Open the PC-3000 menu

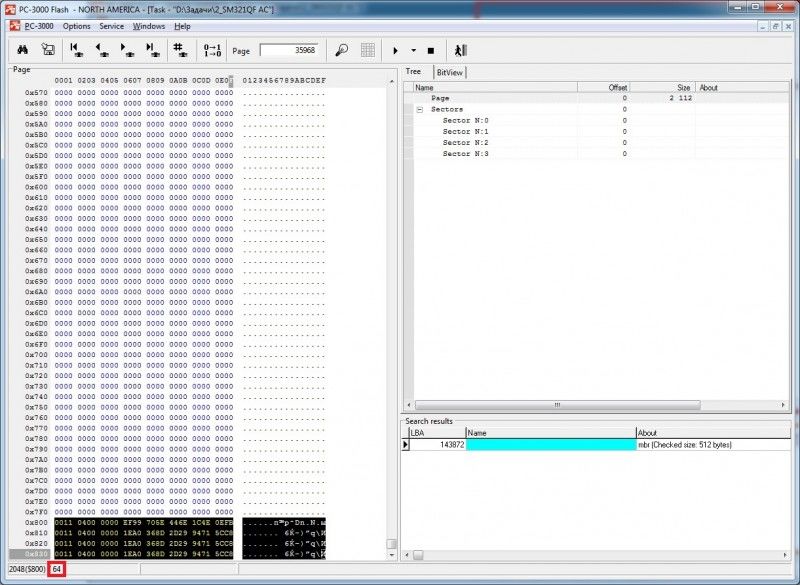[x=39, y=26]
